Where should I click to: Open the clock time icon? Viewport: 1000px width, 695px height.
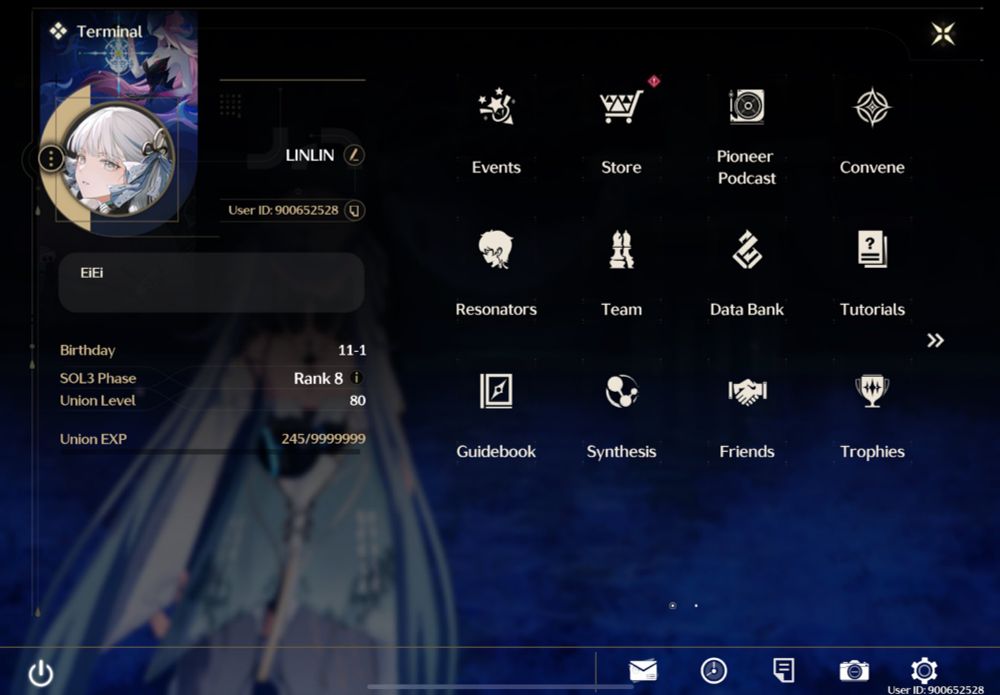pos(714,671)
